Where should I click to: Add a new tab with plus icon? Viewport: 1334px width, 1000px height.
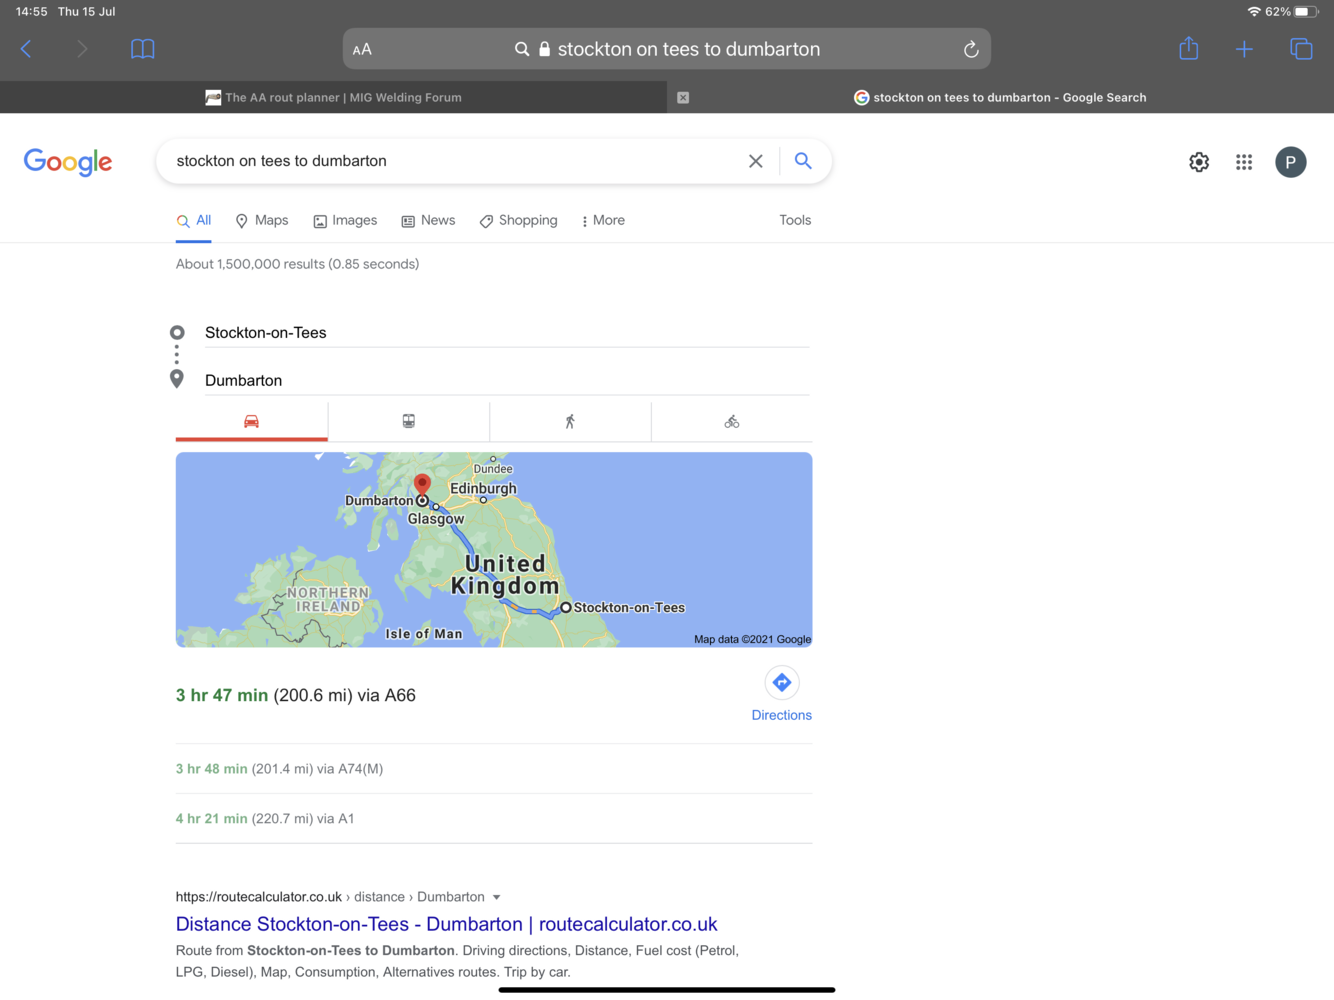pyautogui.click(x=1244, y=49)
